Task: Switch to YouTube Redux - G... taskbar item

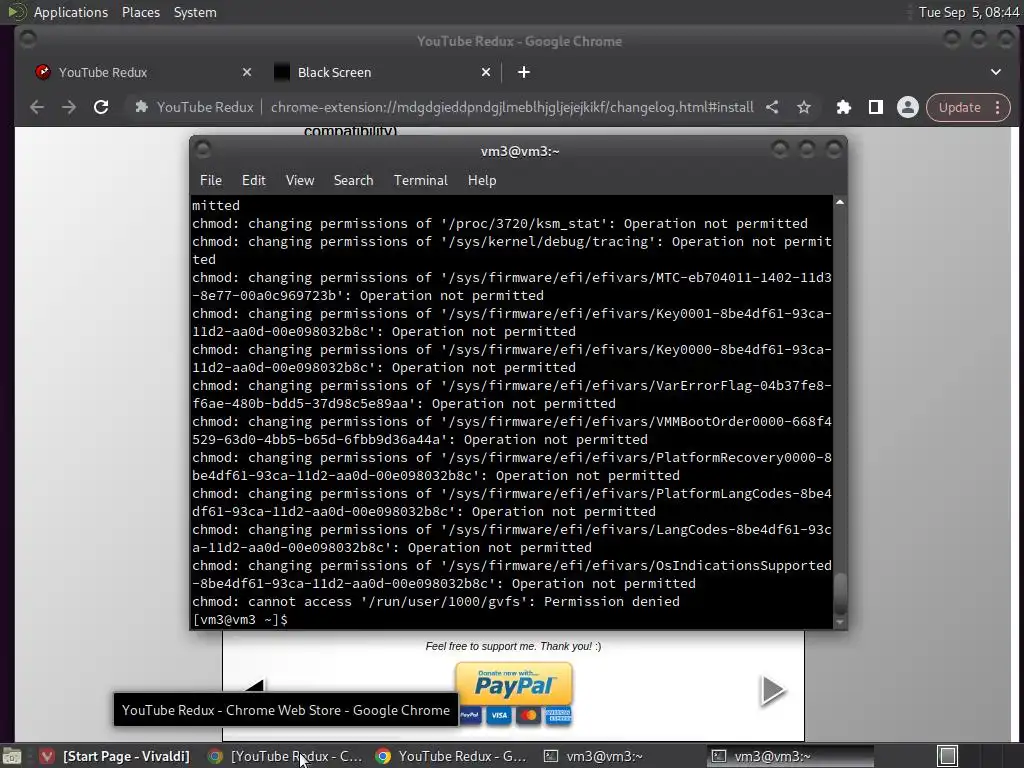Action: click(452, 756)
